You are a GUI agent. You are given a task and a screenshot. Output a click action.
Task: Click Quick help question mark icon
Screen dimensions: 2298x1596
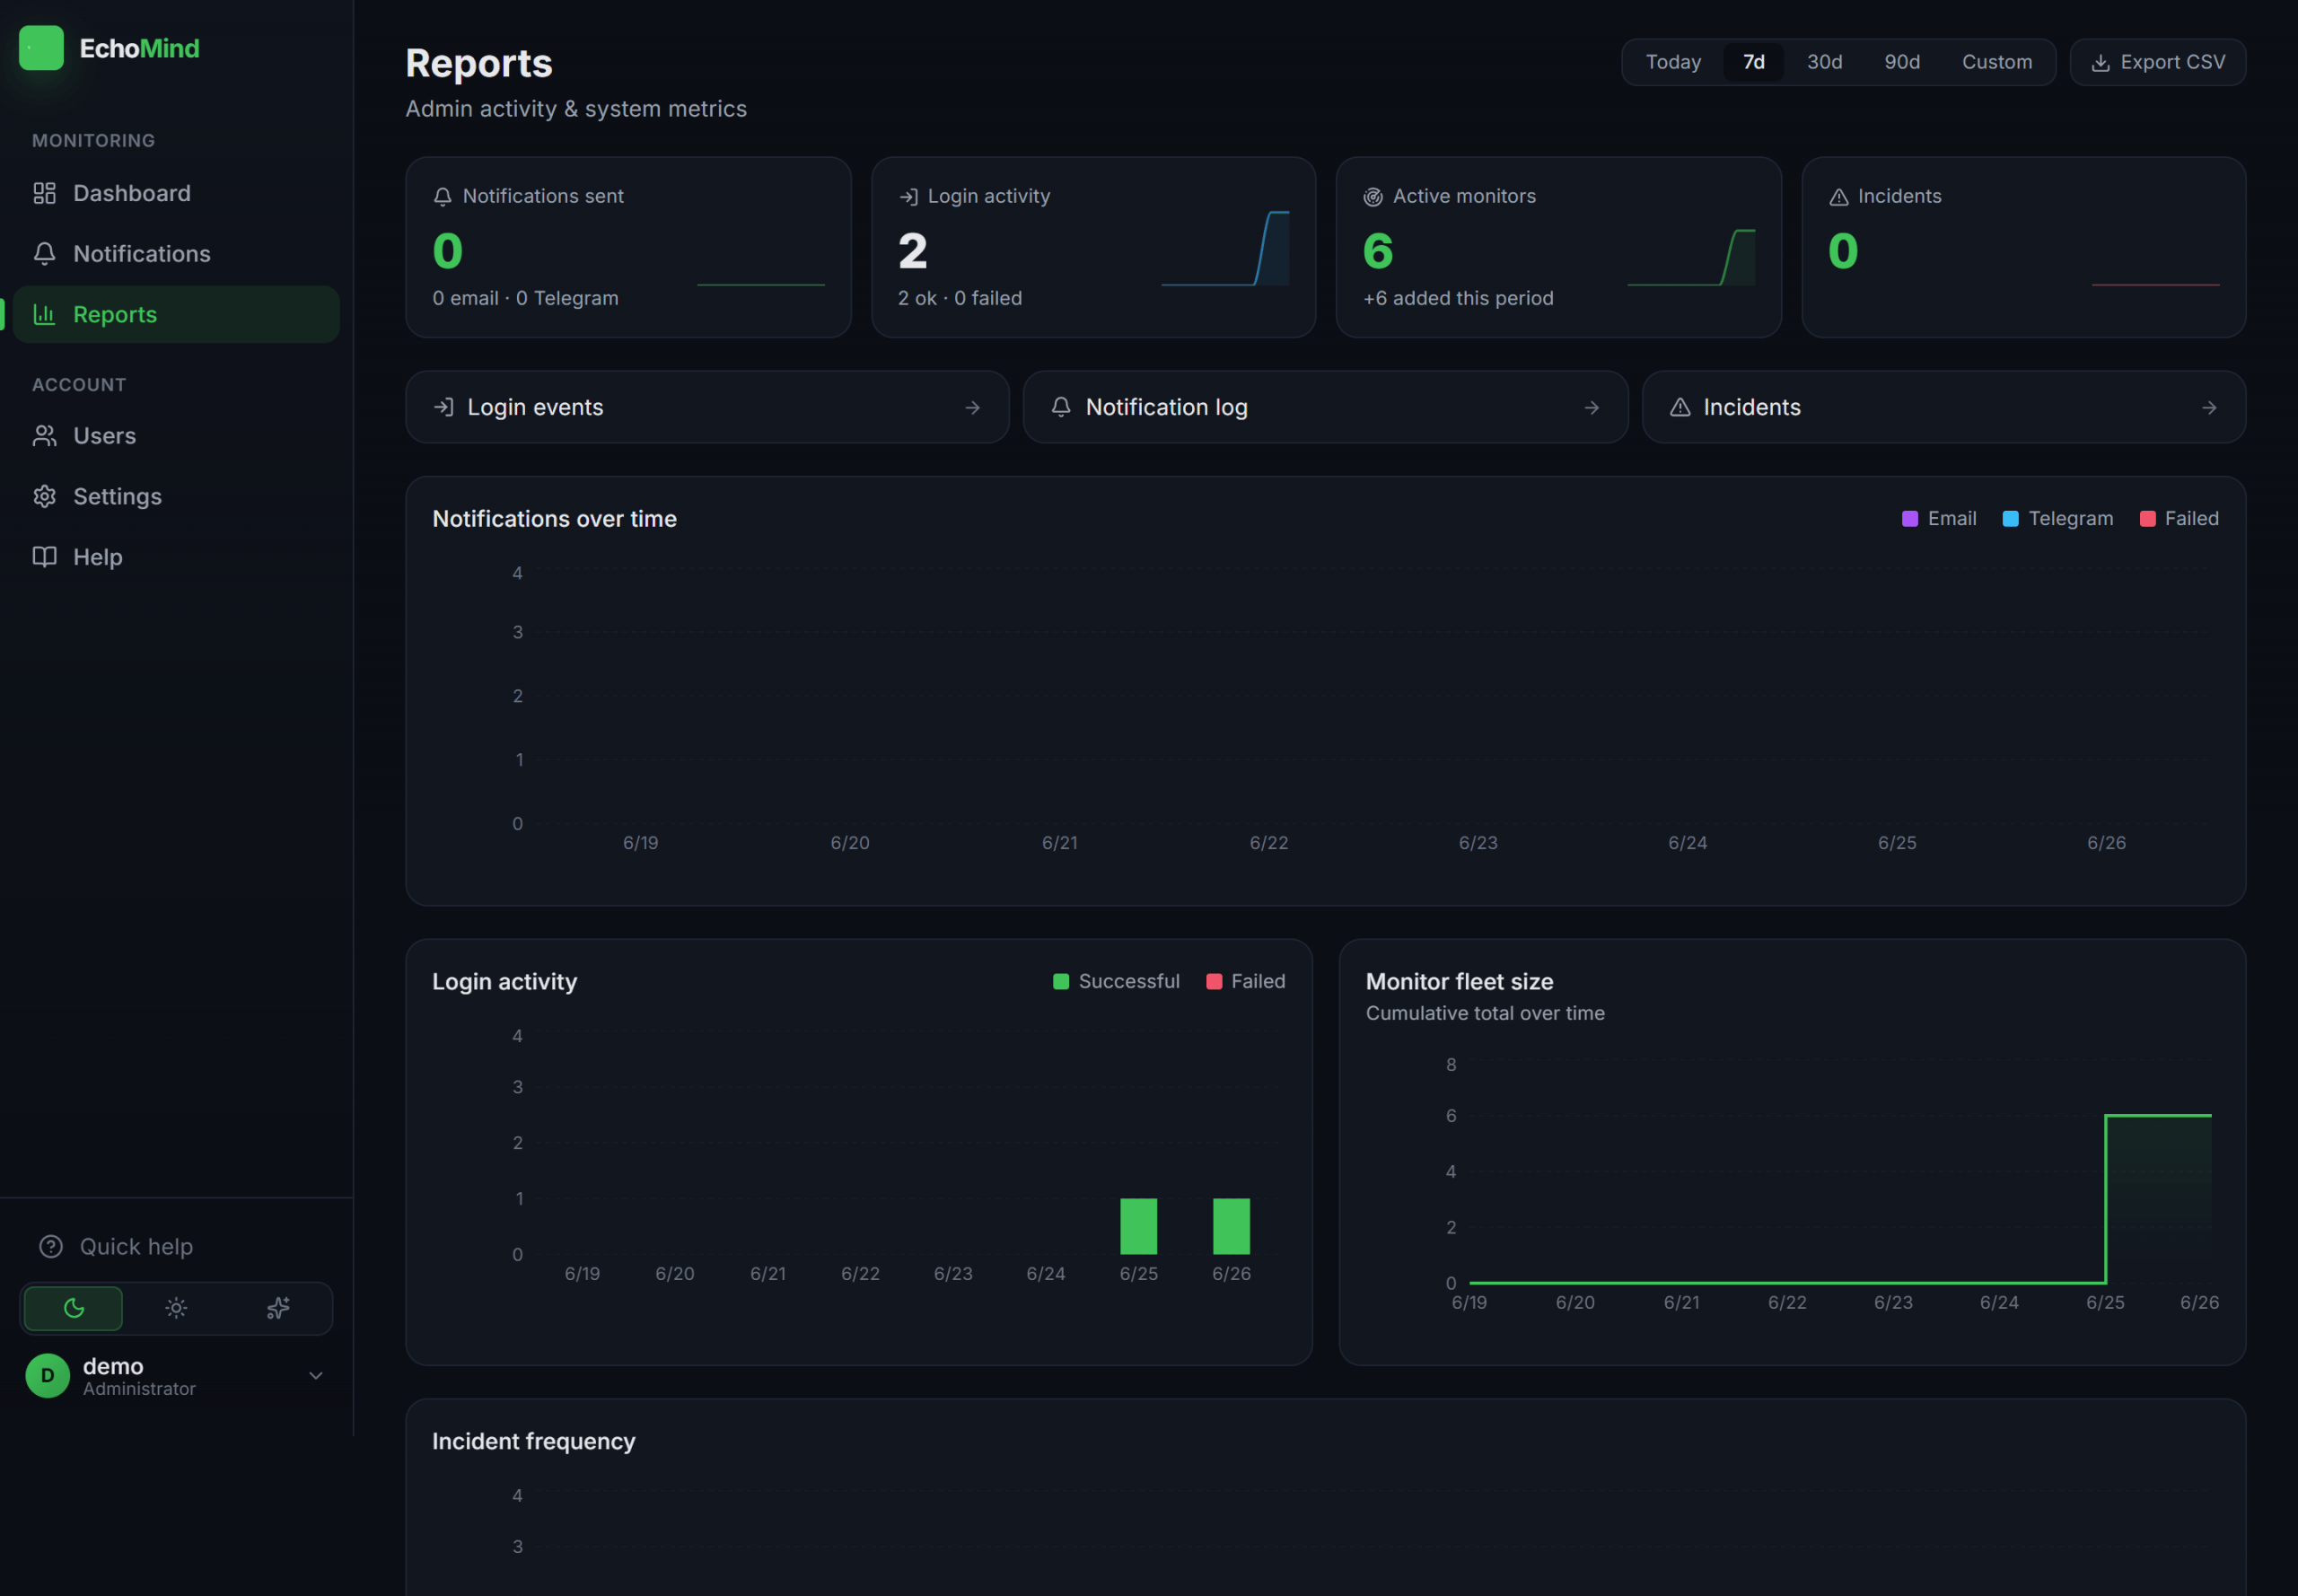point(51,1246)
